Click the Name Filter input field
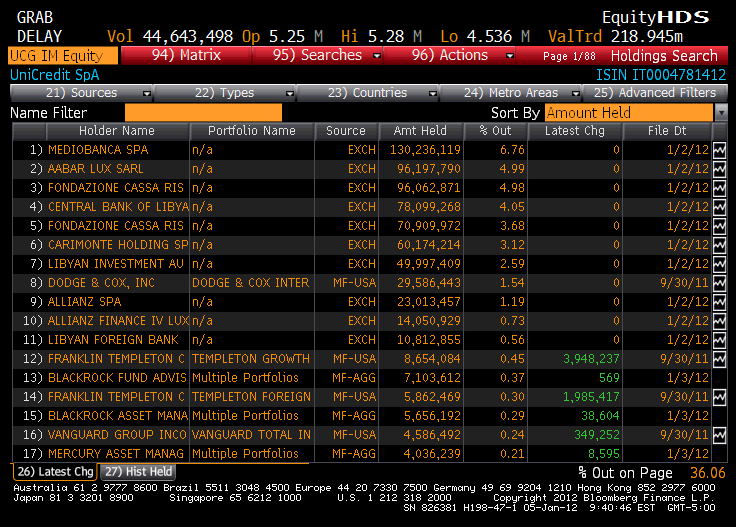736x527 pixels. click(x=203, y=113)
